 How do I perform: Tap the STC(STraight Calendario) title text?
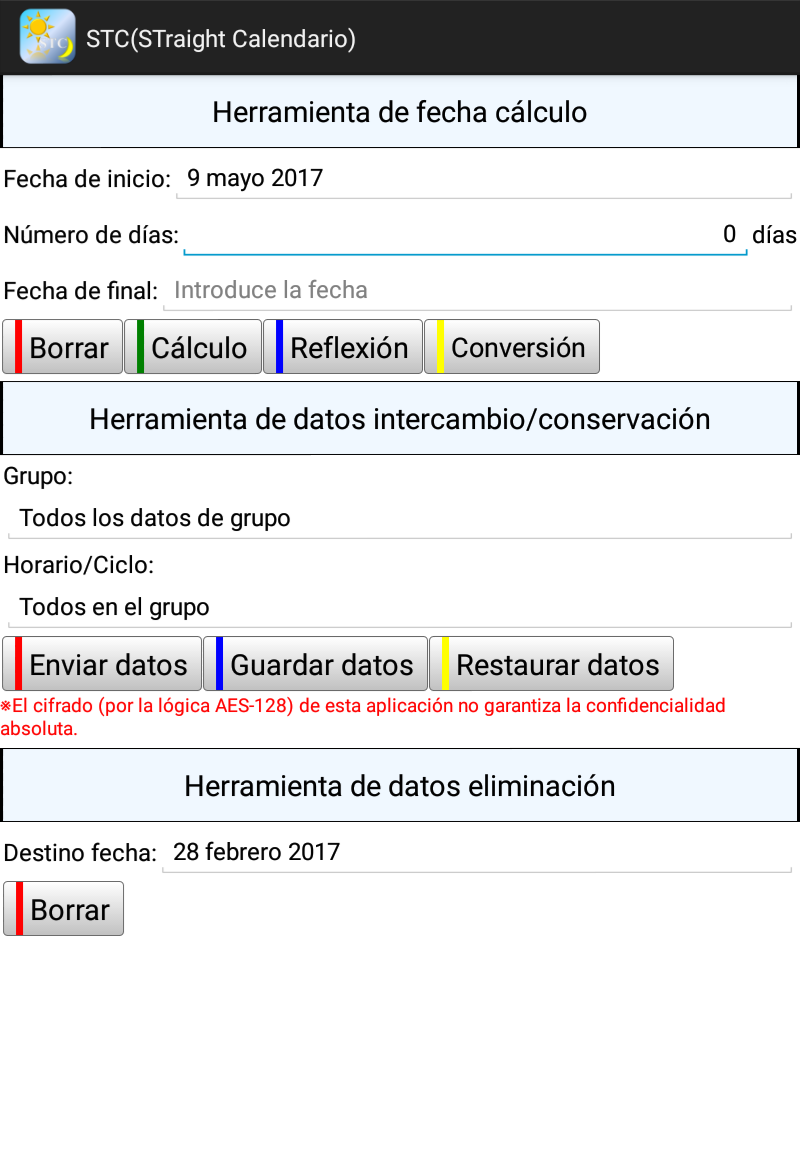[221, 39]
